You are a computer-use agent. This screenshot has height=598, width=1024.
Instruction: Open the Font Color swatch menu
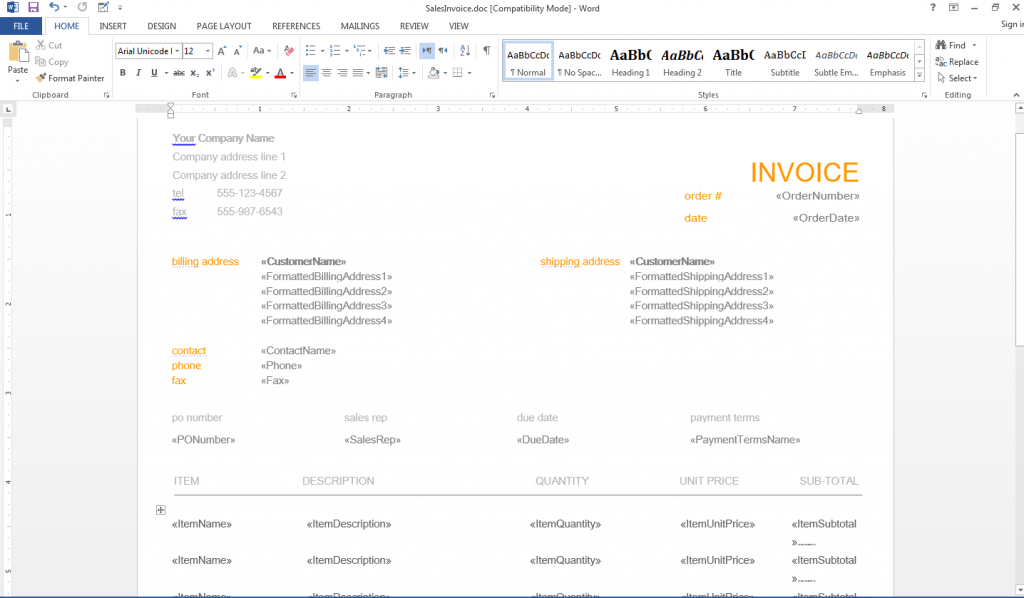pos(281,71)
